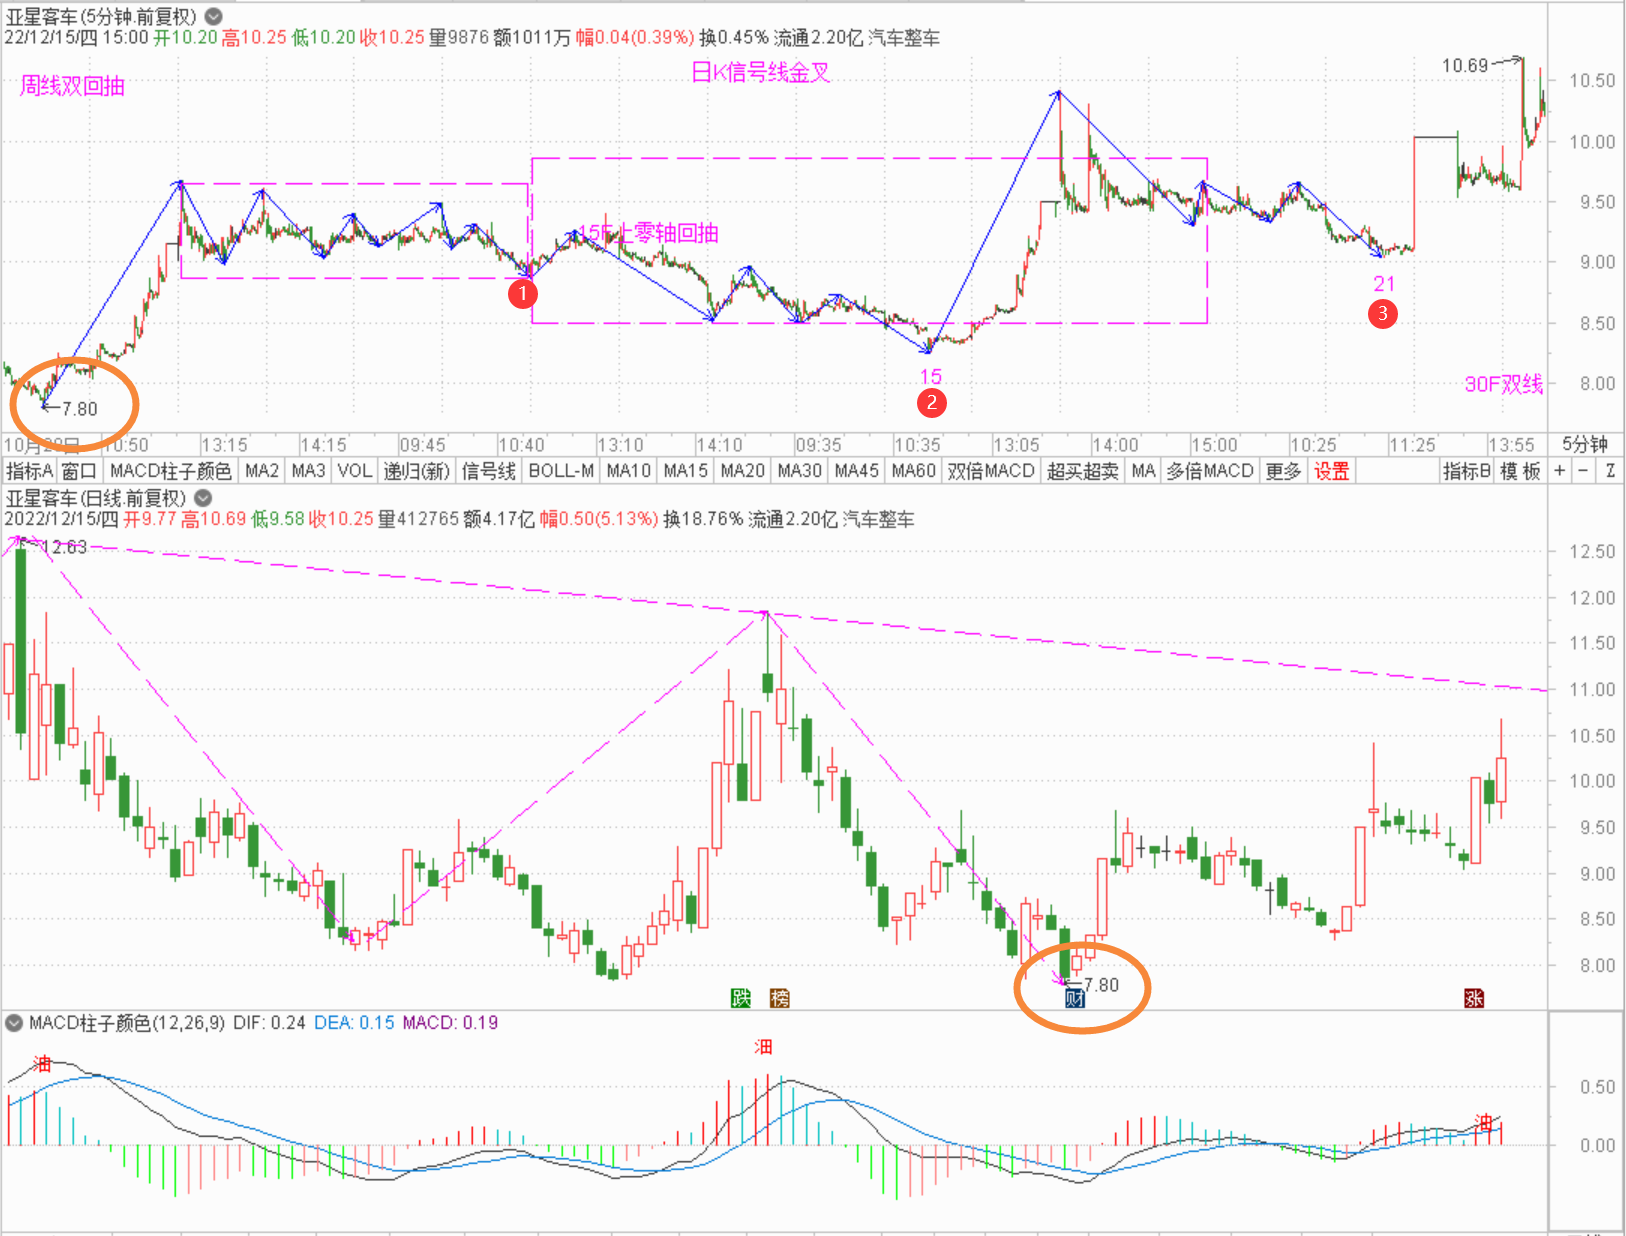The image size is (1626, 1236).
Task: Click the 11:25 time axis label
Action: (x=1412, y=445)
